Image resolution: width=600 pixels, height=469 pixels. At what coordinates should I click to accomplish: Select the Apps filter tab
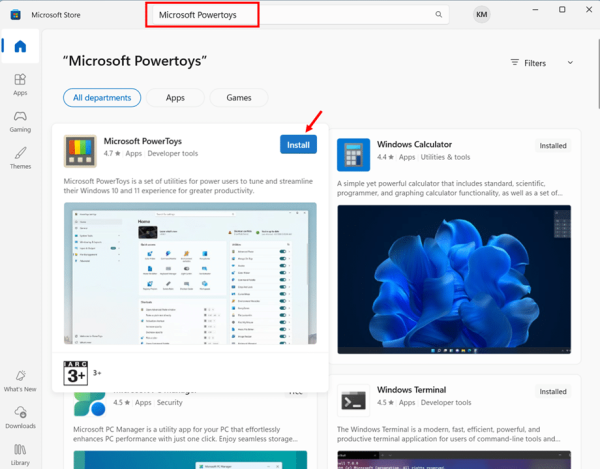pos(175,98)
